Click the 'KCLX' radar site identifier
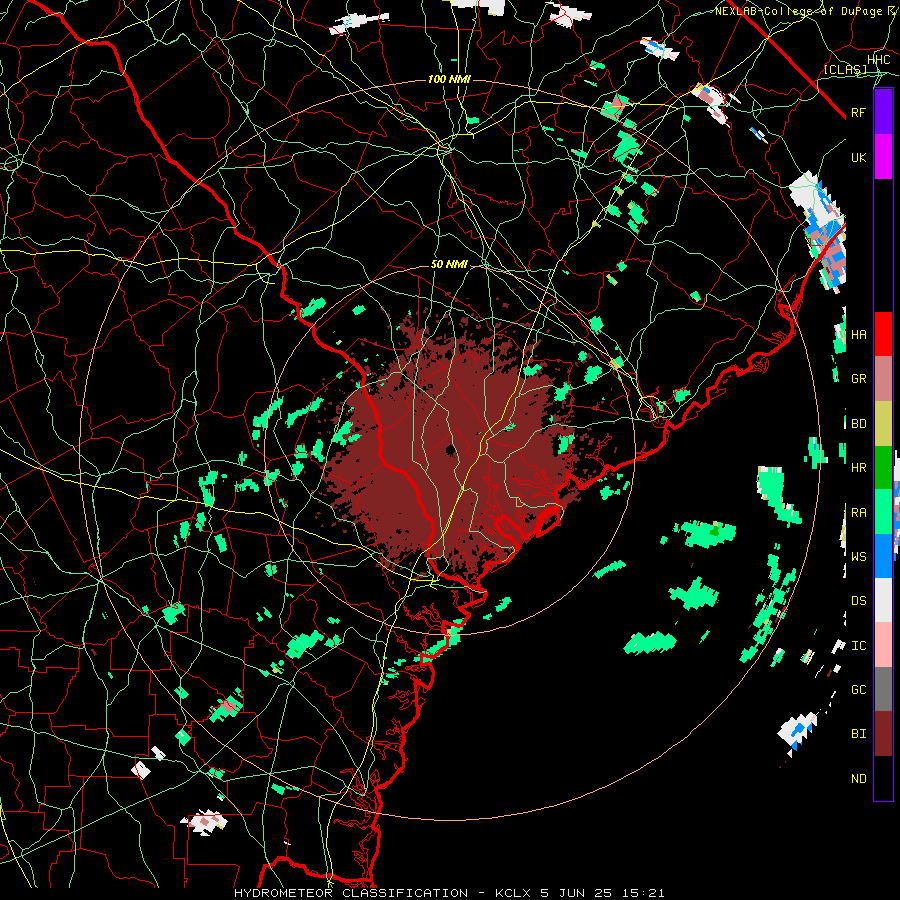The height and width of the screenshot is (900, 900). coord(513,893)
